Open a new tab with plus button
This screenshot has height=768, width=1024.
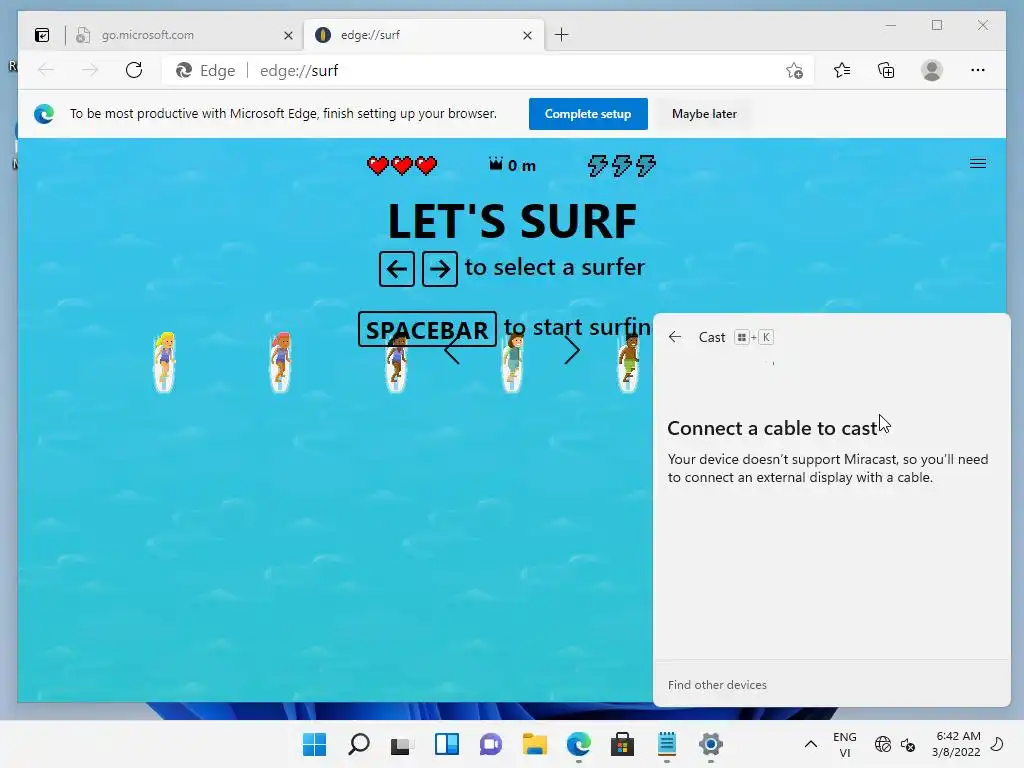(562, 35)
